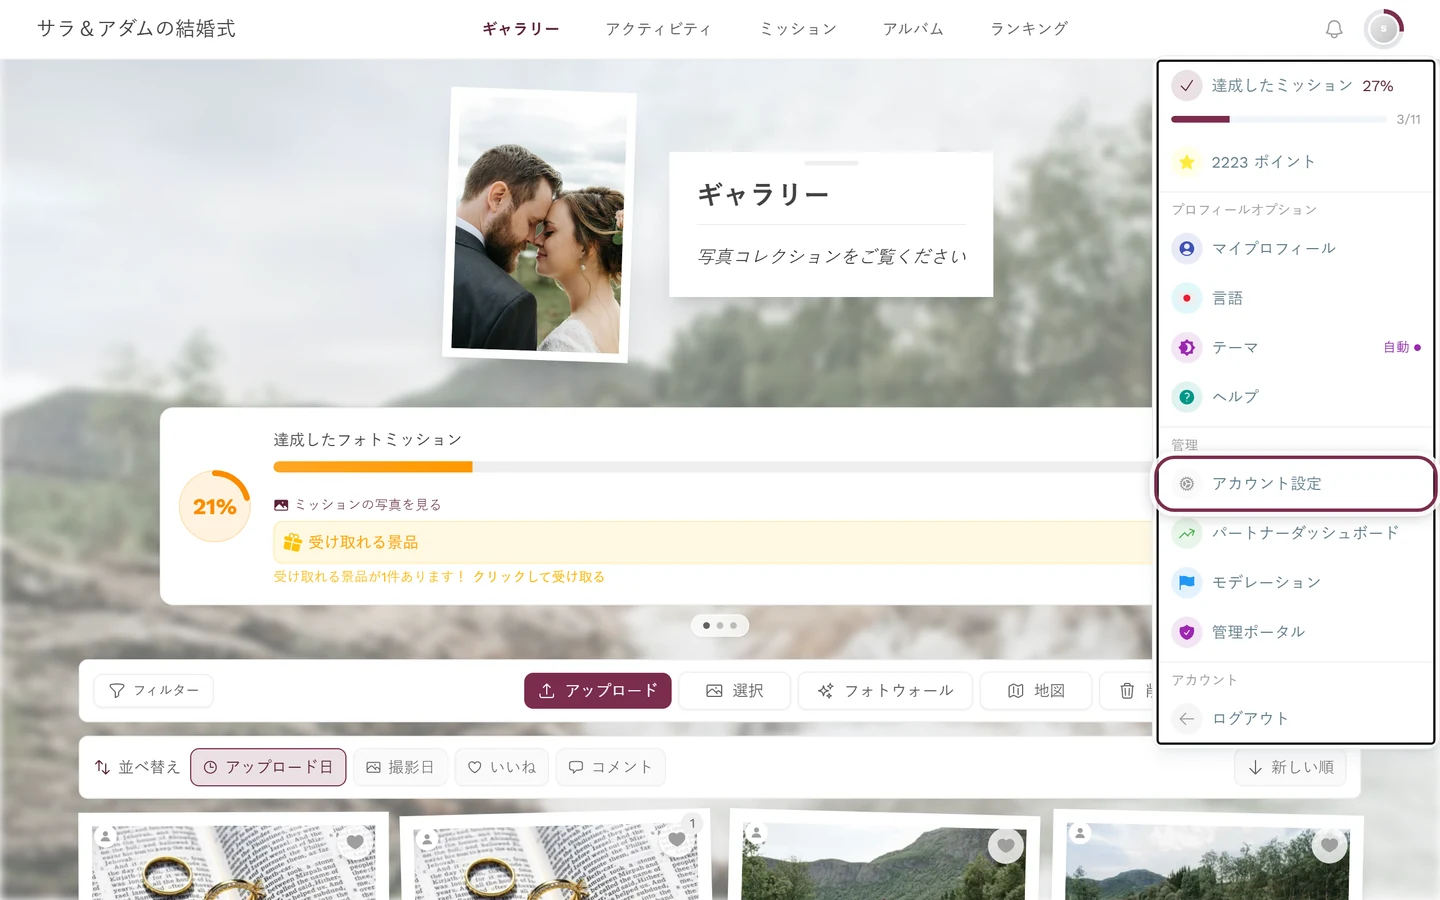Click the モデレーション flag icon
Screen dimensions: 1440x900
(1187, 582)
